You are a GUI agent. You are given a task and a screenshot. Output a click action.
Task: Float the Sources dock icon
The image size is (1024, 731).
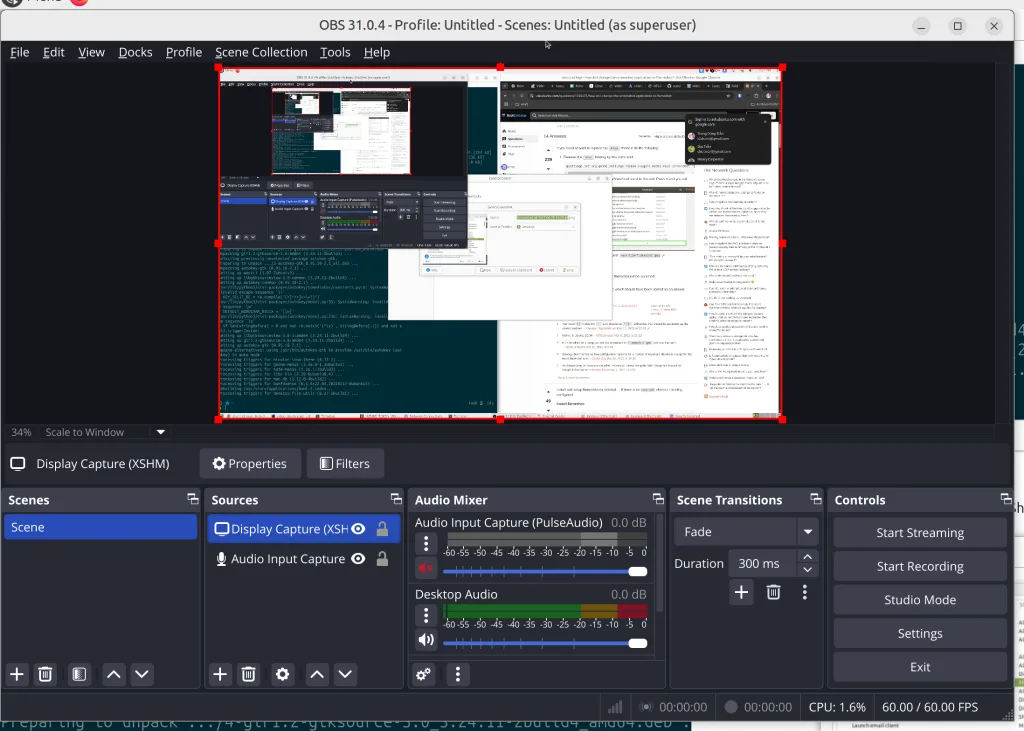point(396,499)
